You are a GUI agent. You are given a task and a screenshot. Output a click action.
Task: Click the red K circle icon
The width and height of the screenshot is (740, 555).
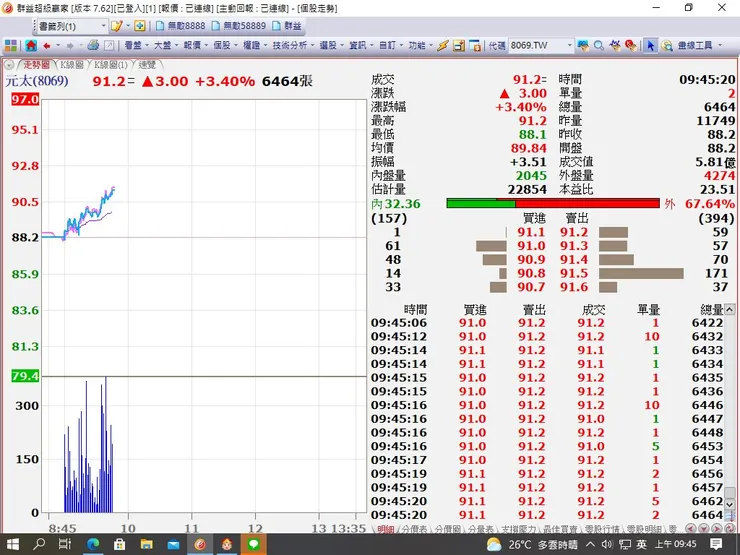[x=631, y=45]
